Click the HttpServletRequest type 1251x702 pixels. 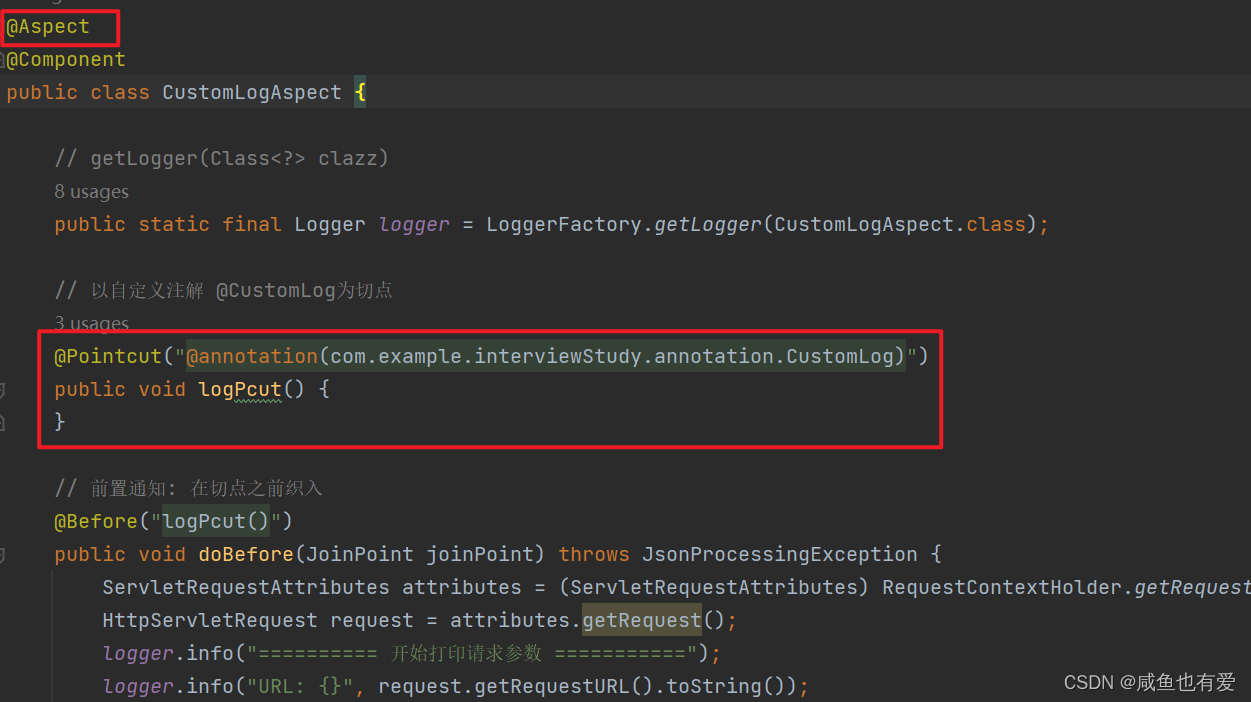pyautogui.click(x=210, y=620)
